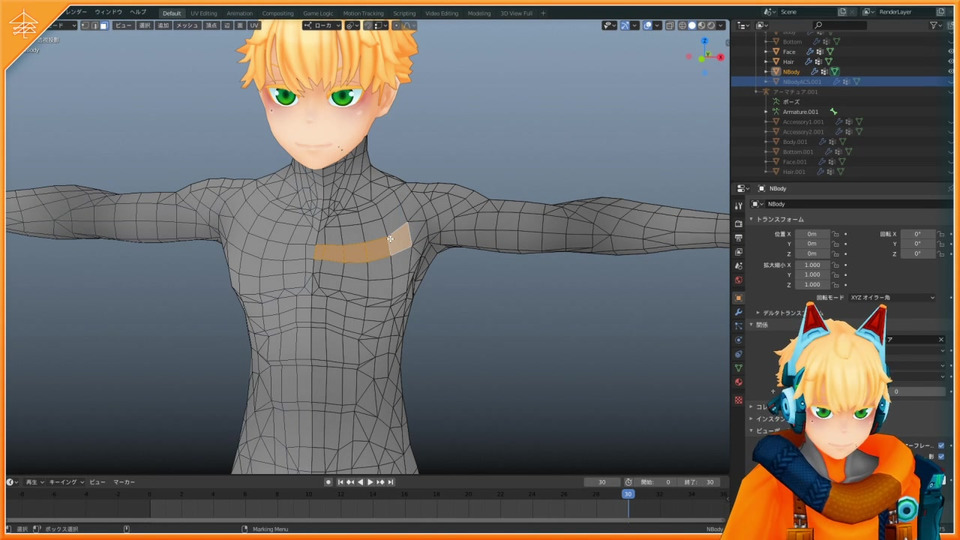Select face select mode icon
The width and height of the screenshot is (960, 540).
103,26
